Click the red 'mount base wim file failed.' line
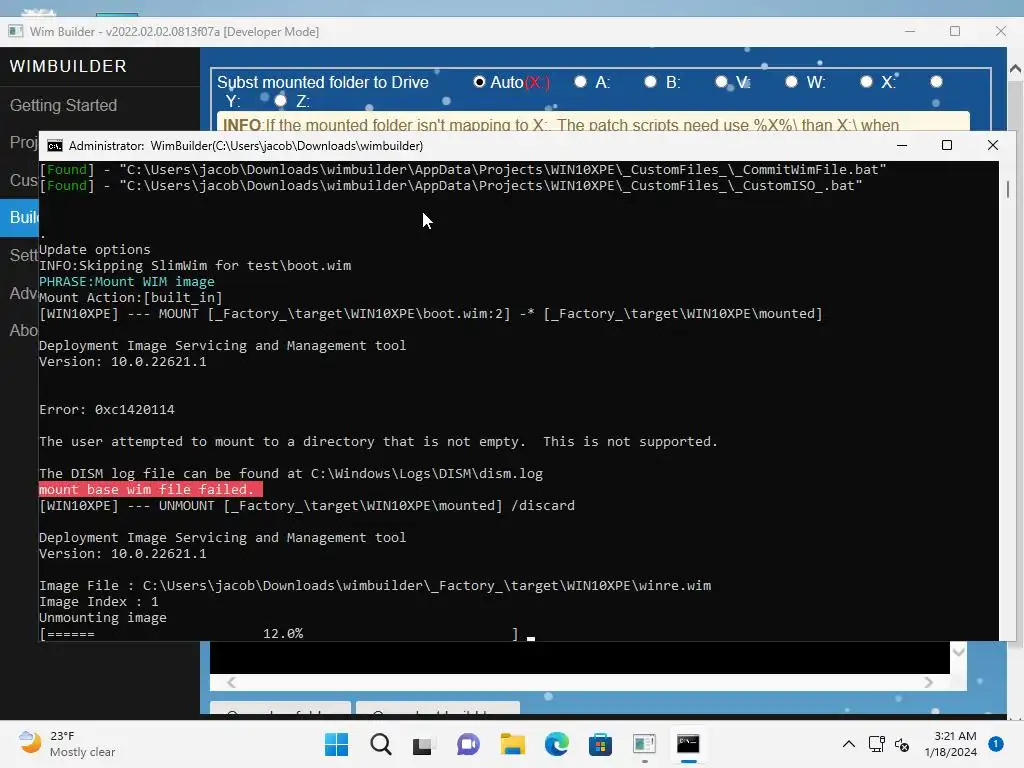The image size is (1024, 768). coord(150,489)
